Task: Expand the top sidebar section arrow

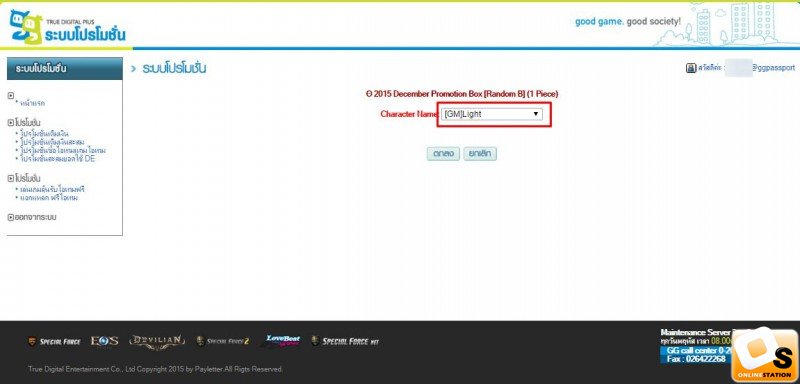Action: click(11, 95)
